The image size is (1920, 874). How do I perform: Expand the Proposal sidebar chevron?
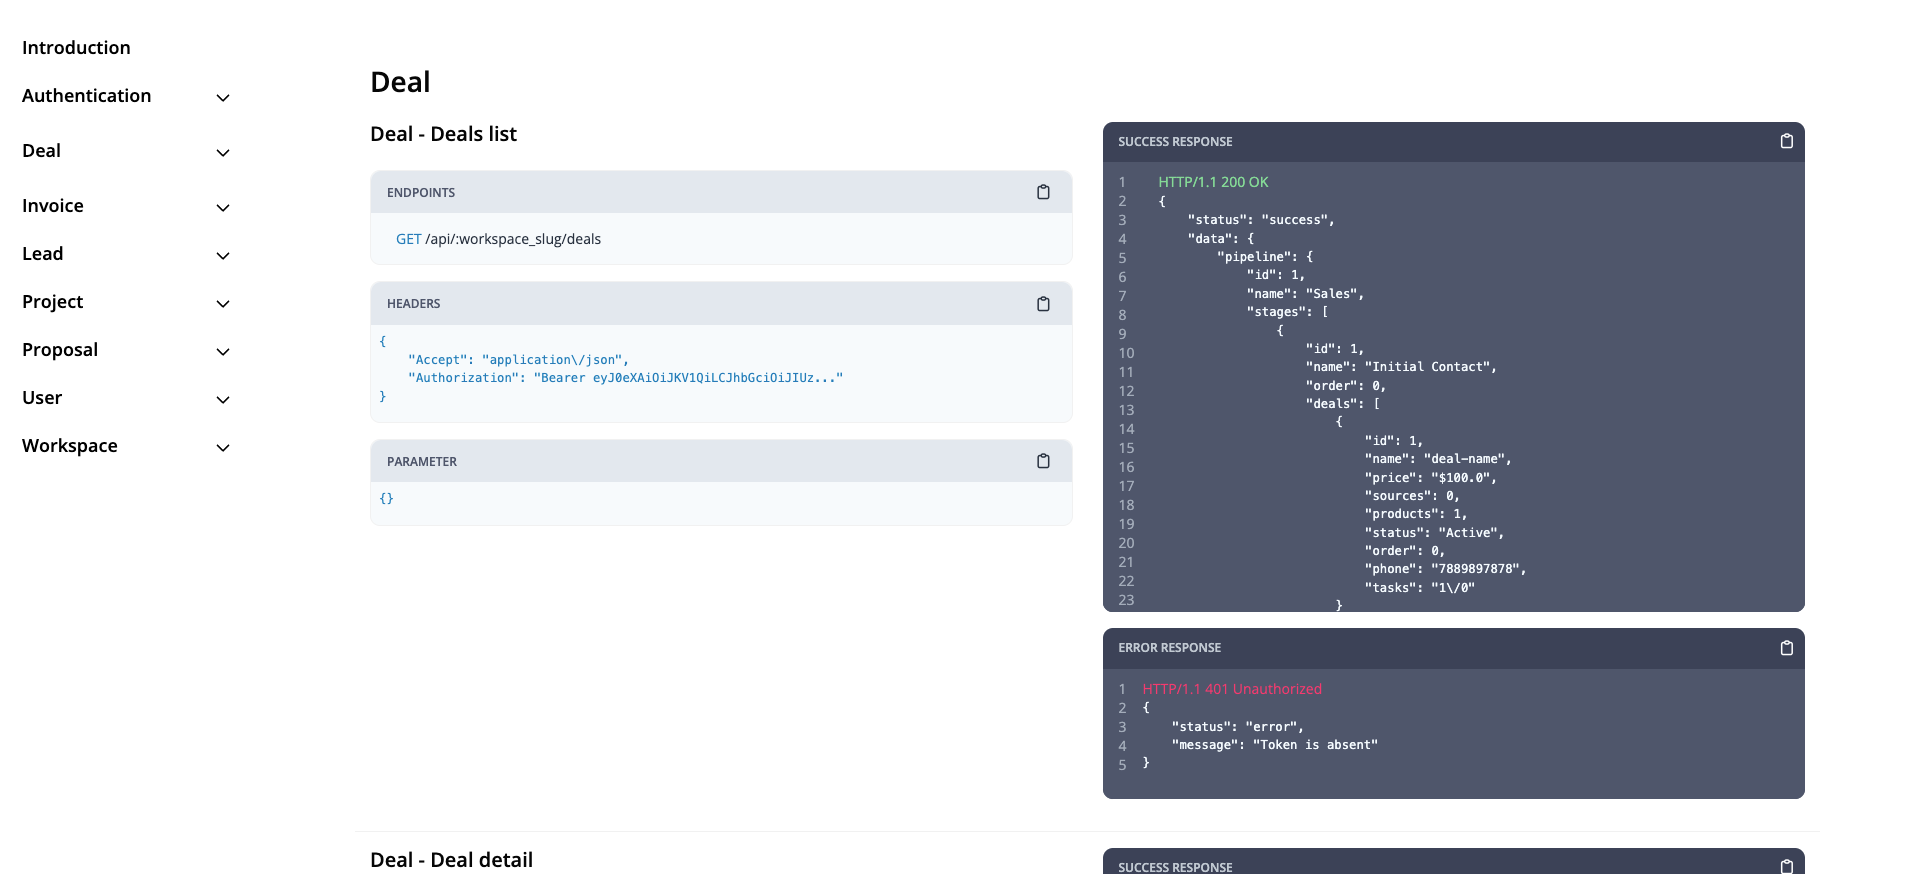coord(223,351)
